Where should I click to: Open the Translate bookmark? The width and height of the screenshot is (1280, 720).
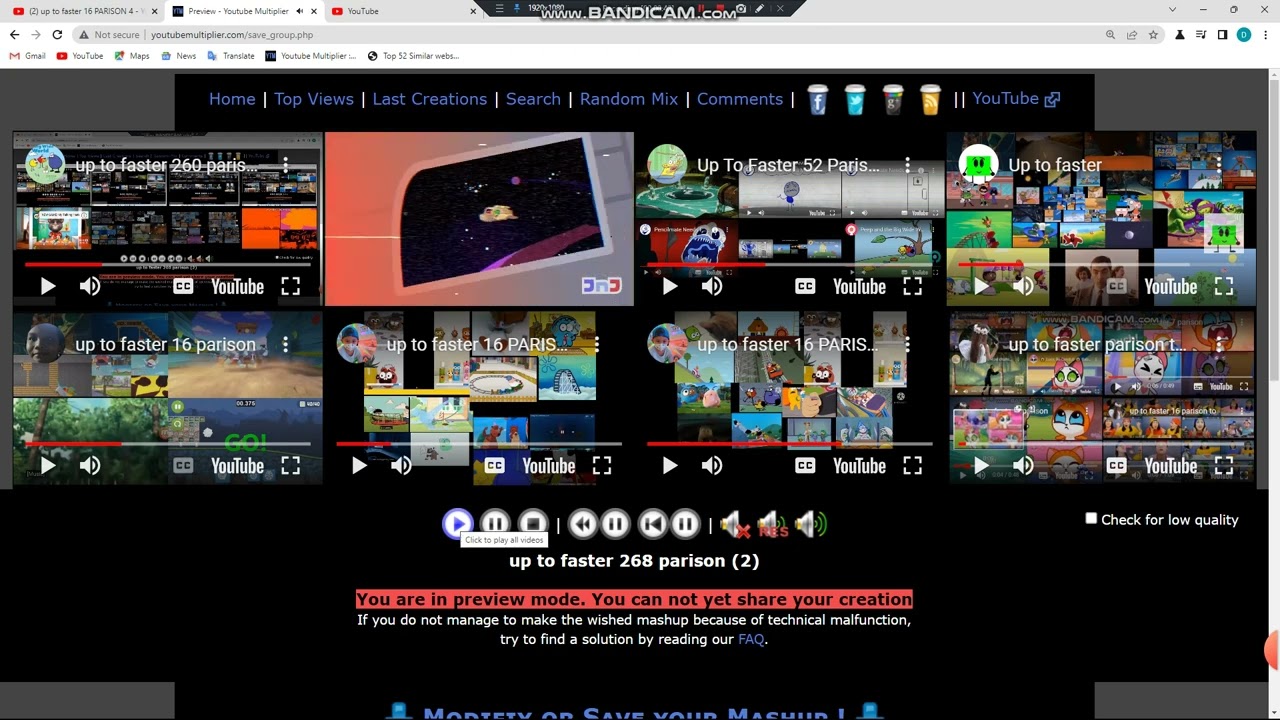230,56
